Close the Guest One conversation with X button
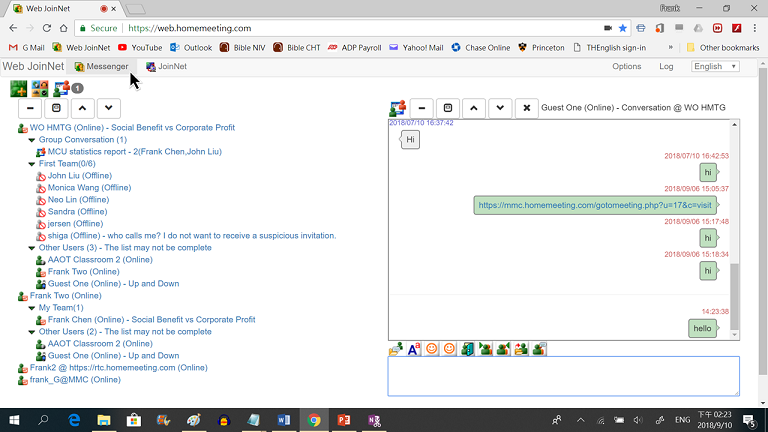This screenshot has height=432, width=768. [x=527, y=108]
